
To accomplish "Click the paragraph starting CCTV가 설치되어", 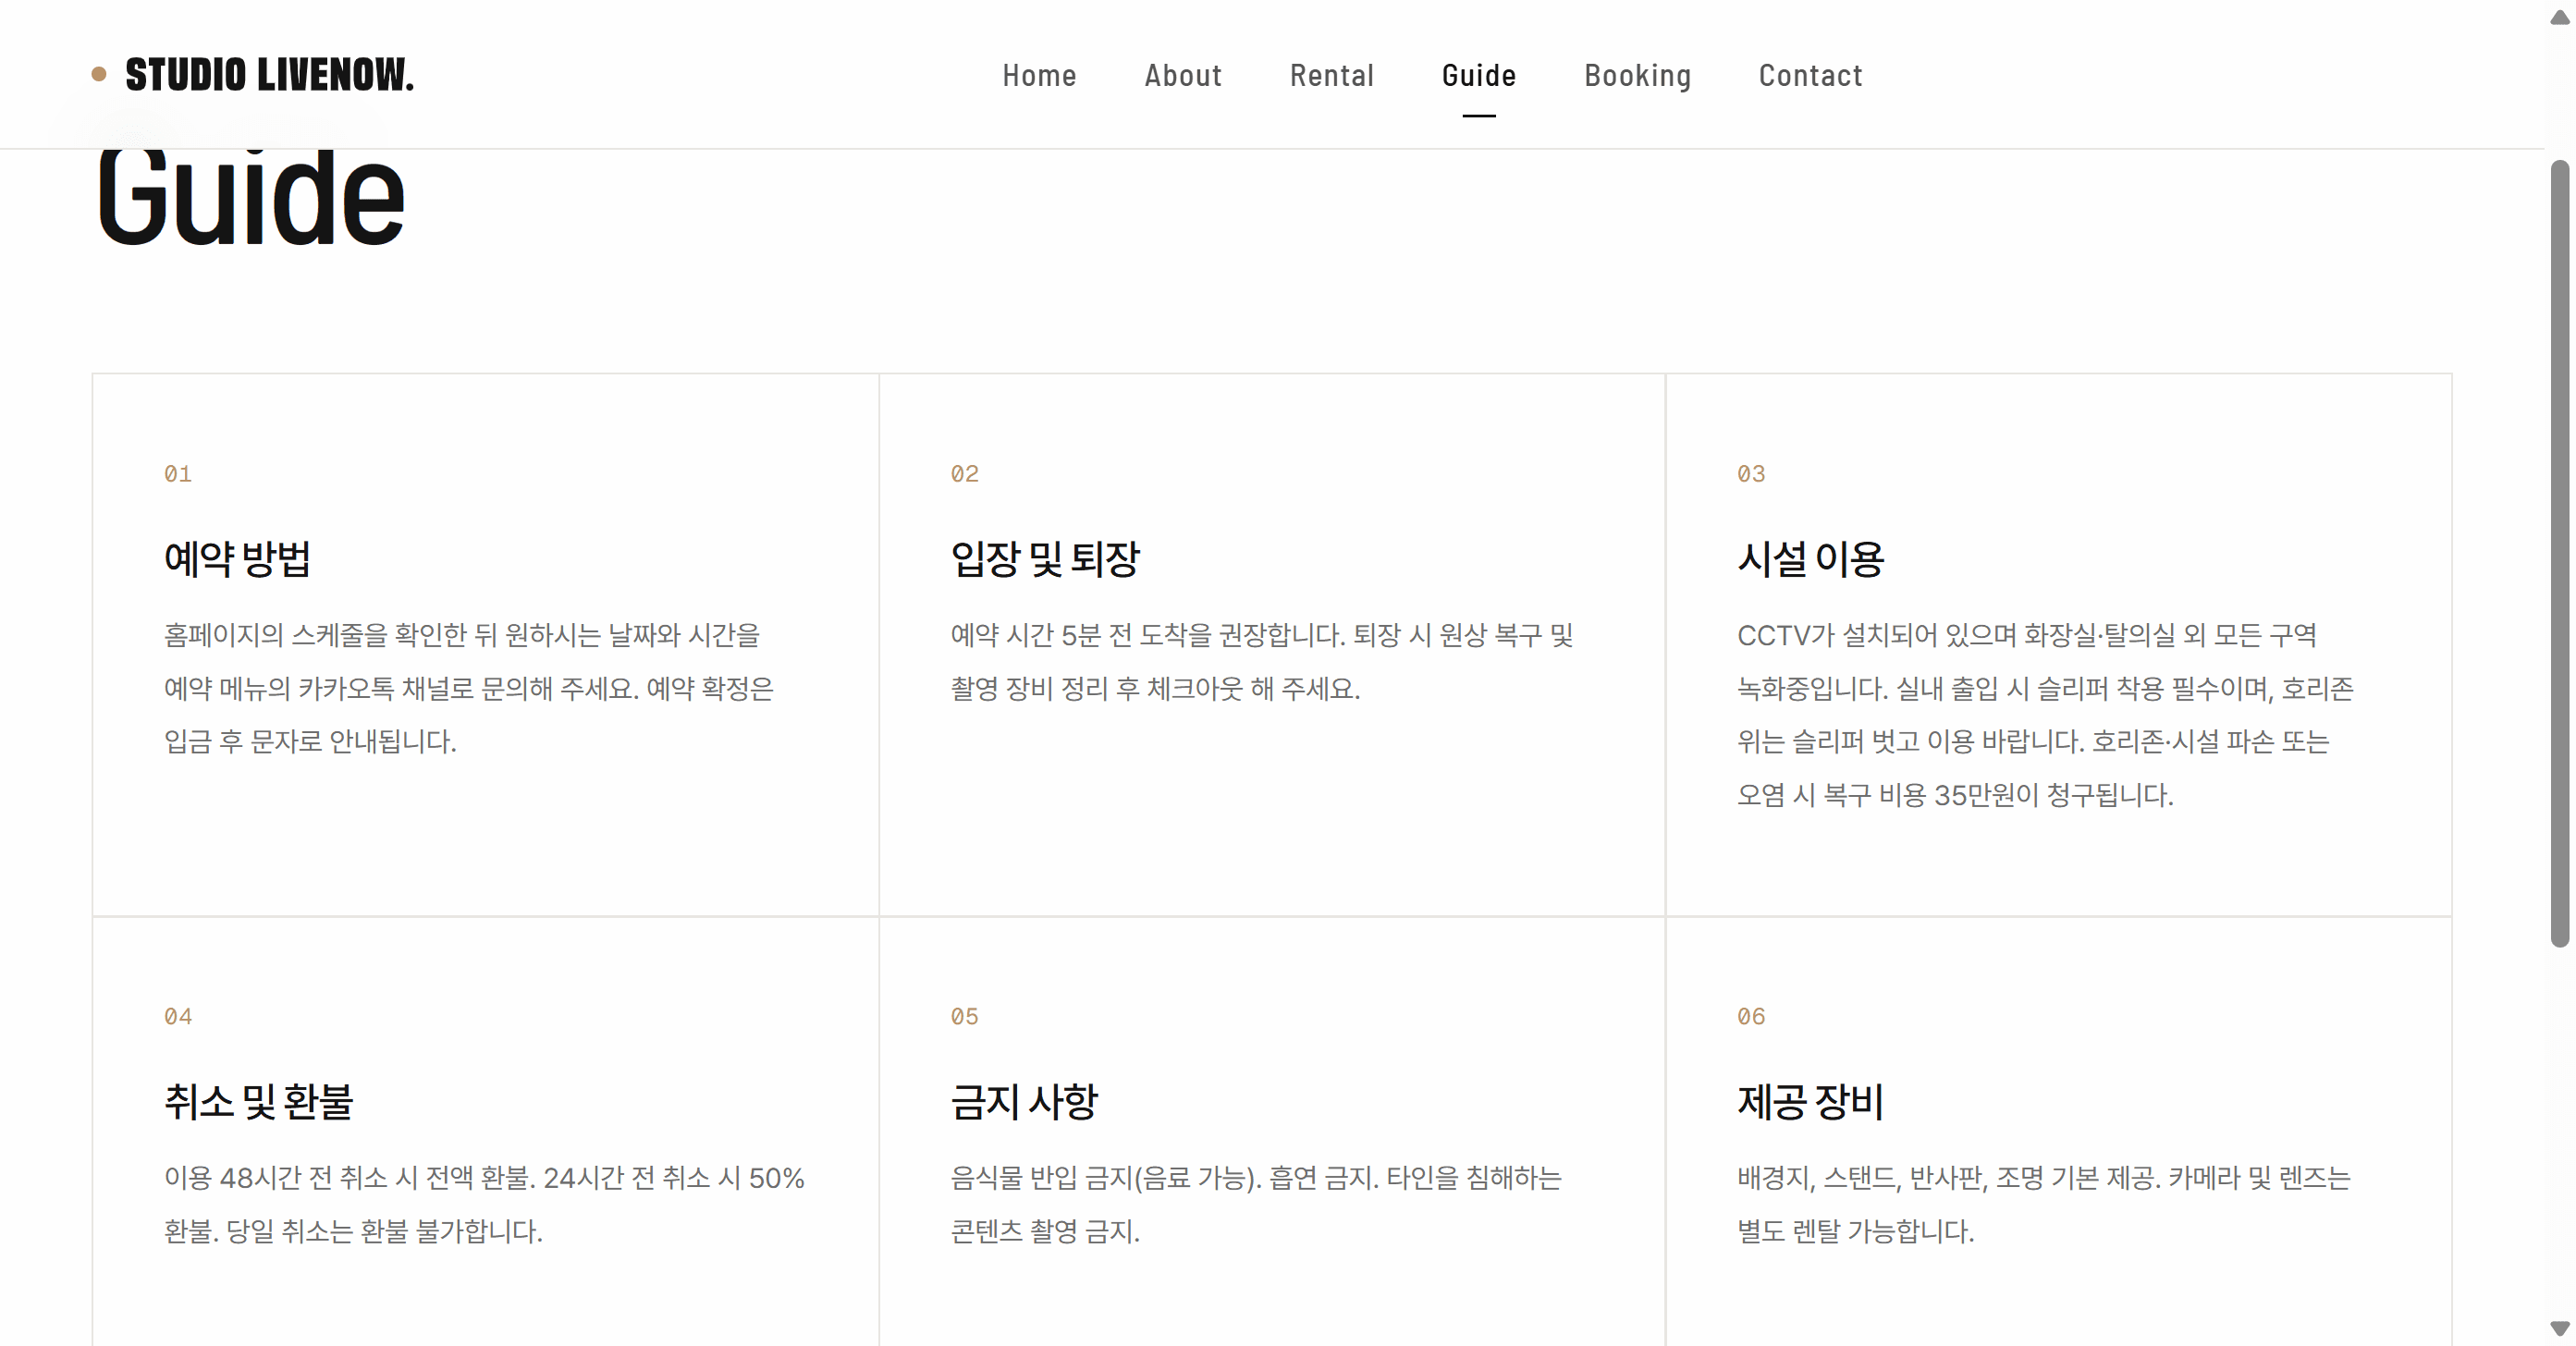I will click(2045, 715).
